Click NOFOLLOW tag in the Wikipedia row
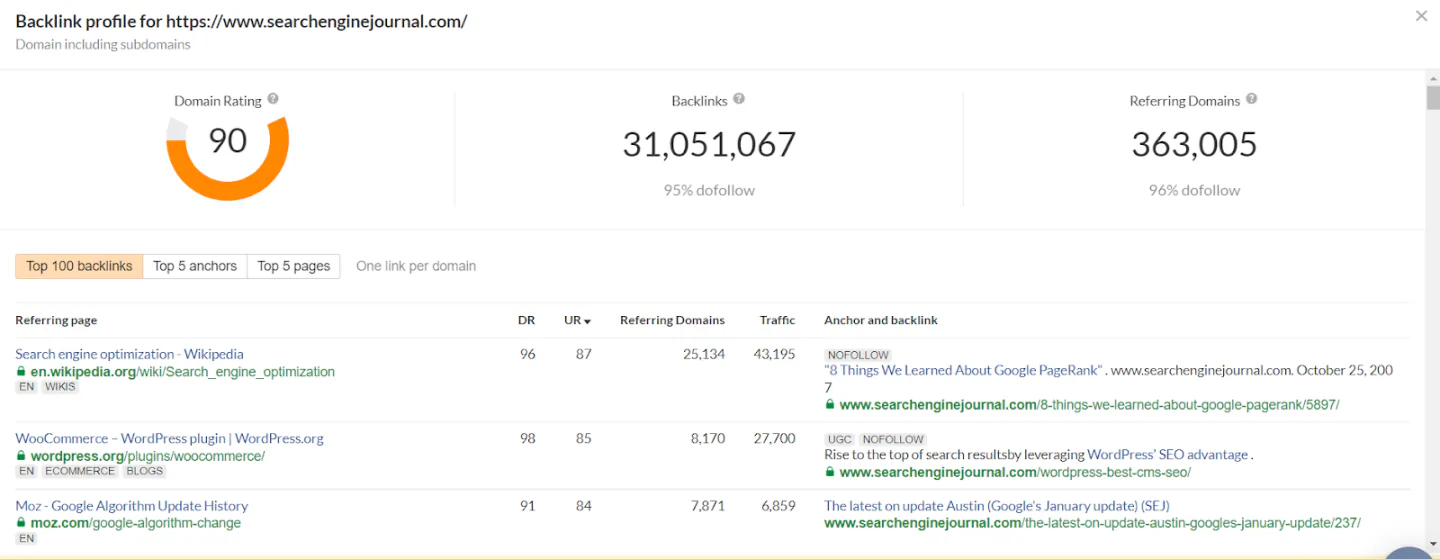Screen dimensions: 1440x559 858,355
